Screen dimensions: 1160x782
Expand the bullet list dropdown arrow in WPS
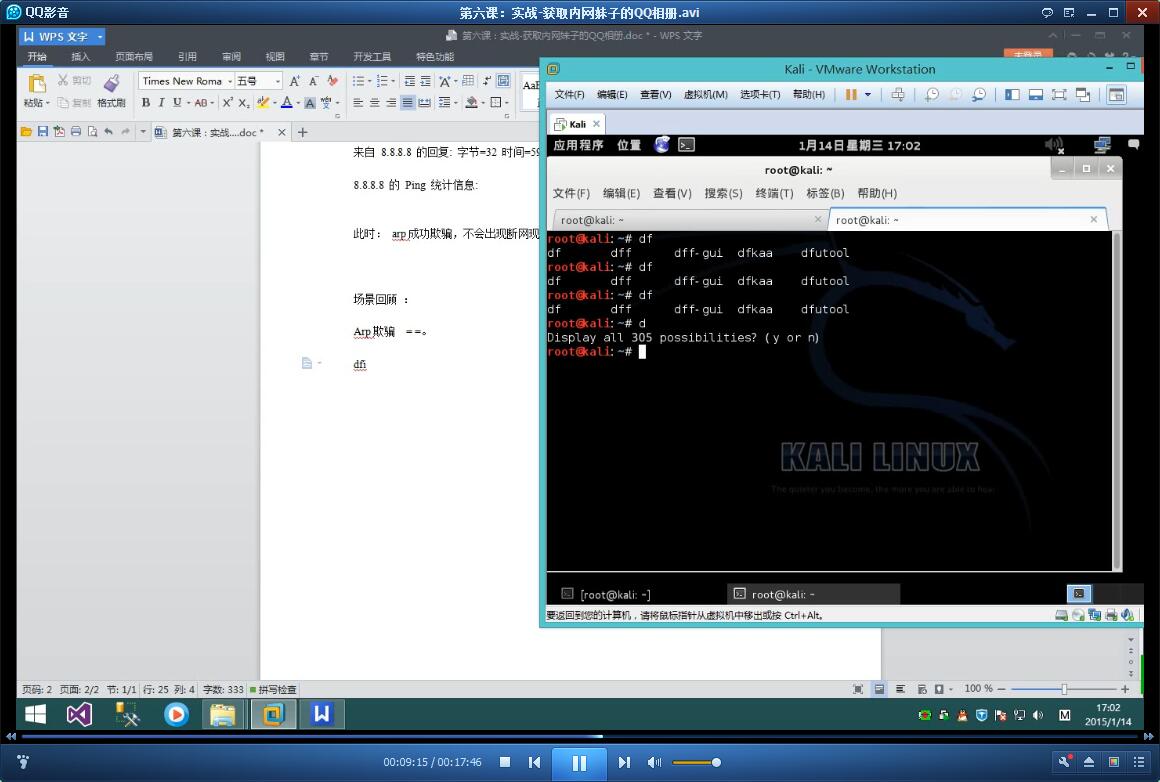pyautogui.click(x=370, y=81)
